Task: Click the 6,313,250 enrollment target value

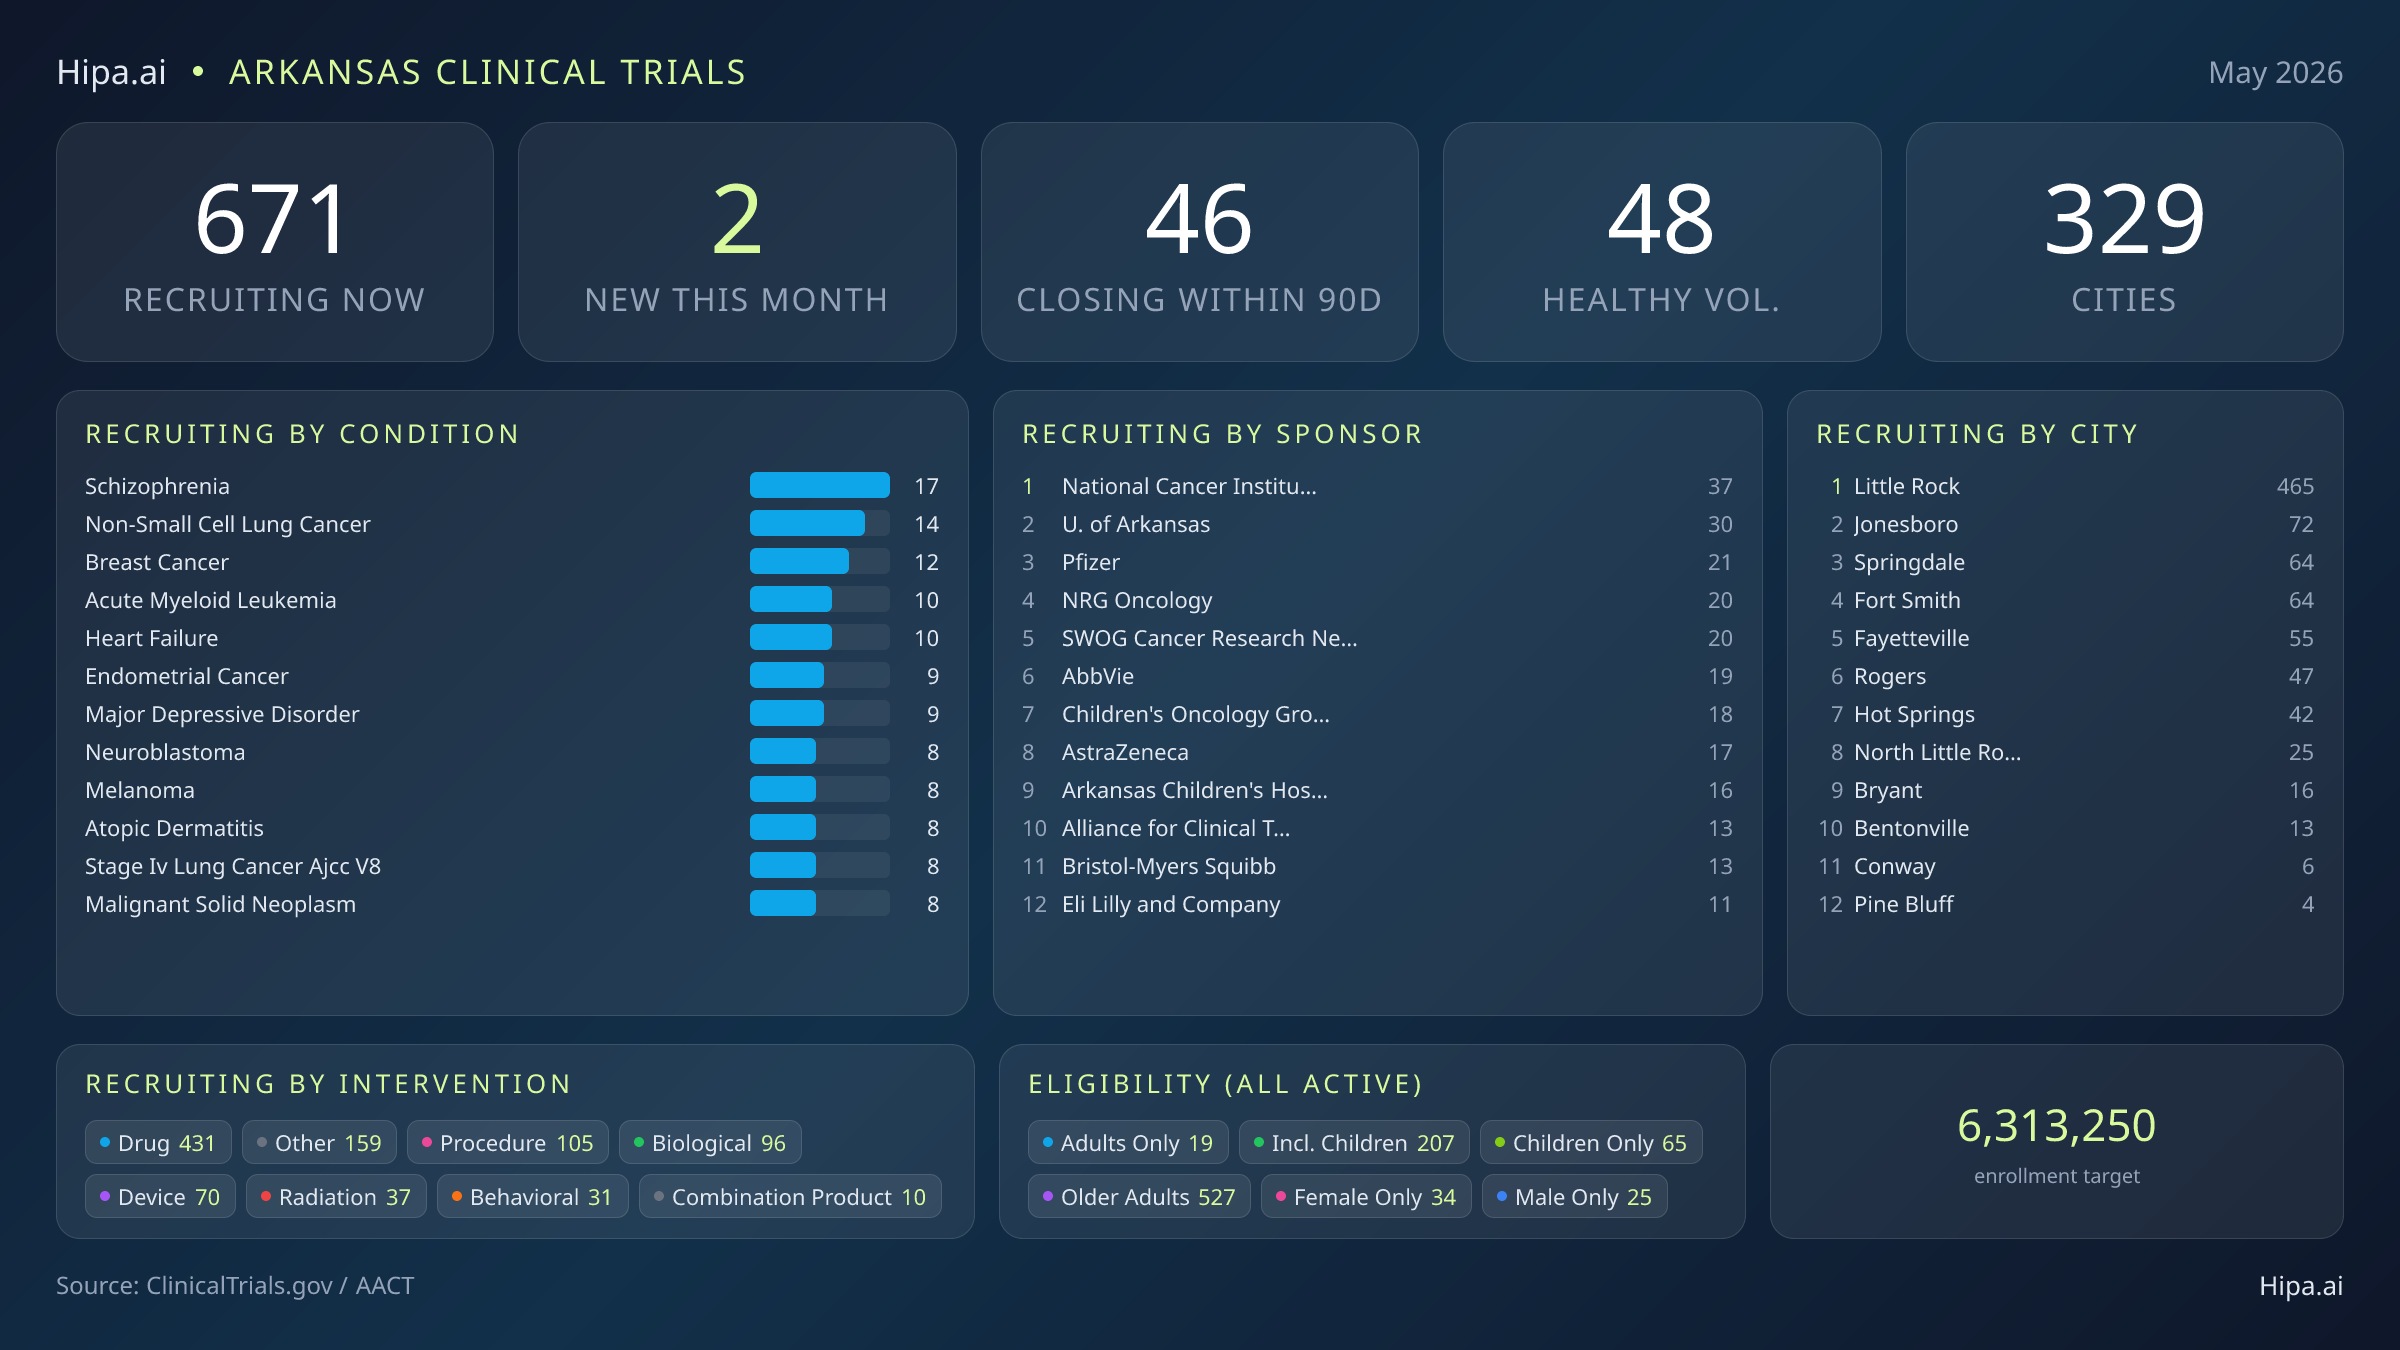Action: click(2056, 1126)
